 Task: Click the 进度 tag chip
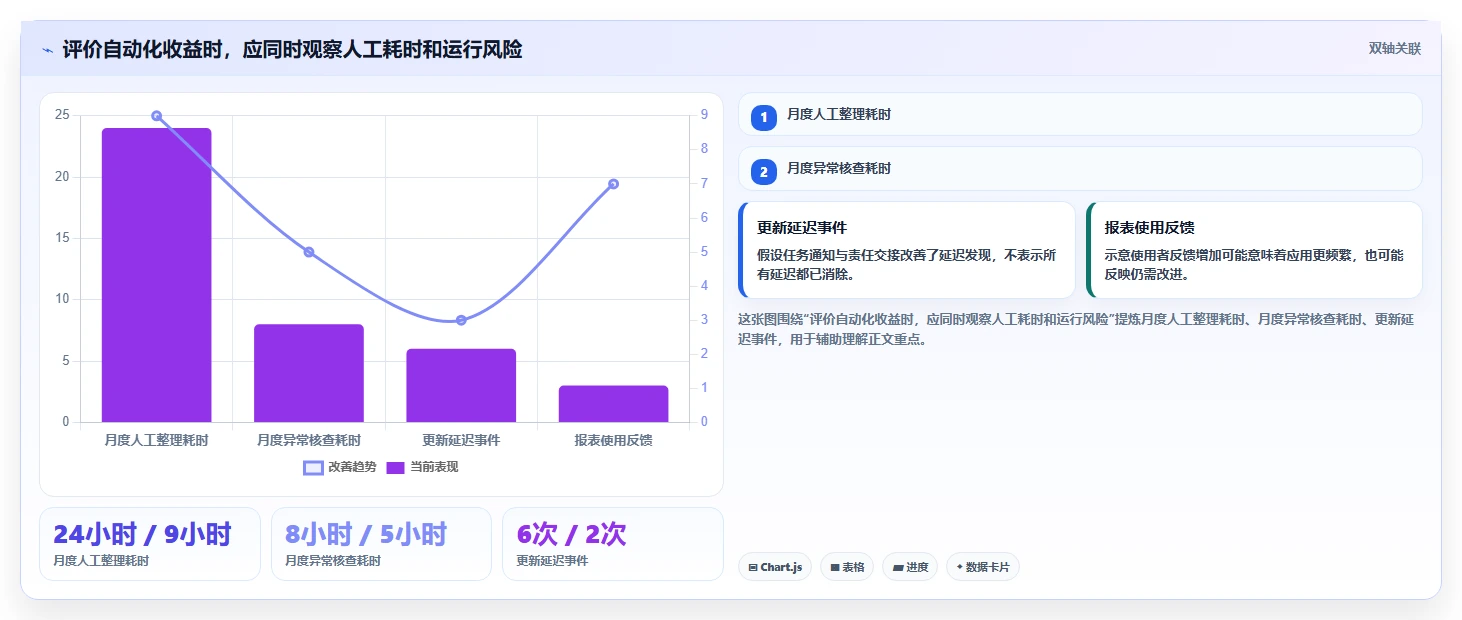910,567
